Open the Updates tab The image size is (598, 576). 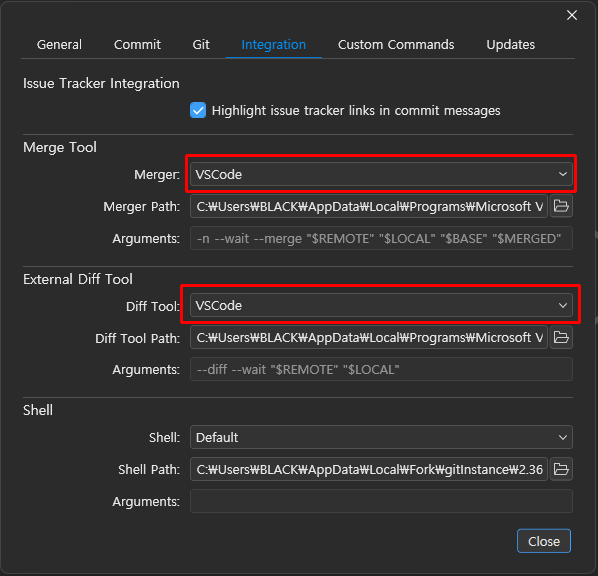coord(510,45)
